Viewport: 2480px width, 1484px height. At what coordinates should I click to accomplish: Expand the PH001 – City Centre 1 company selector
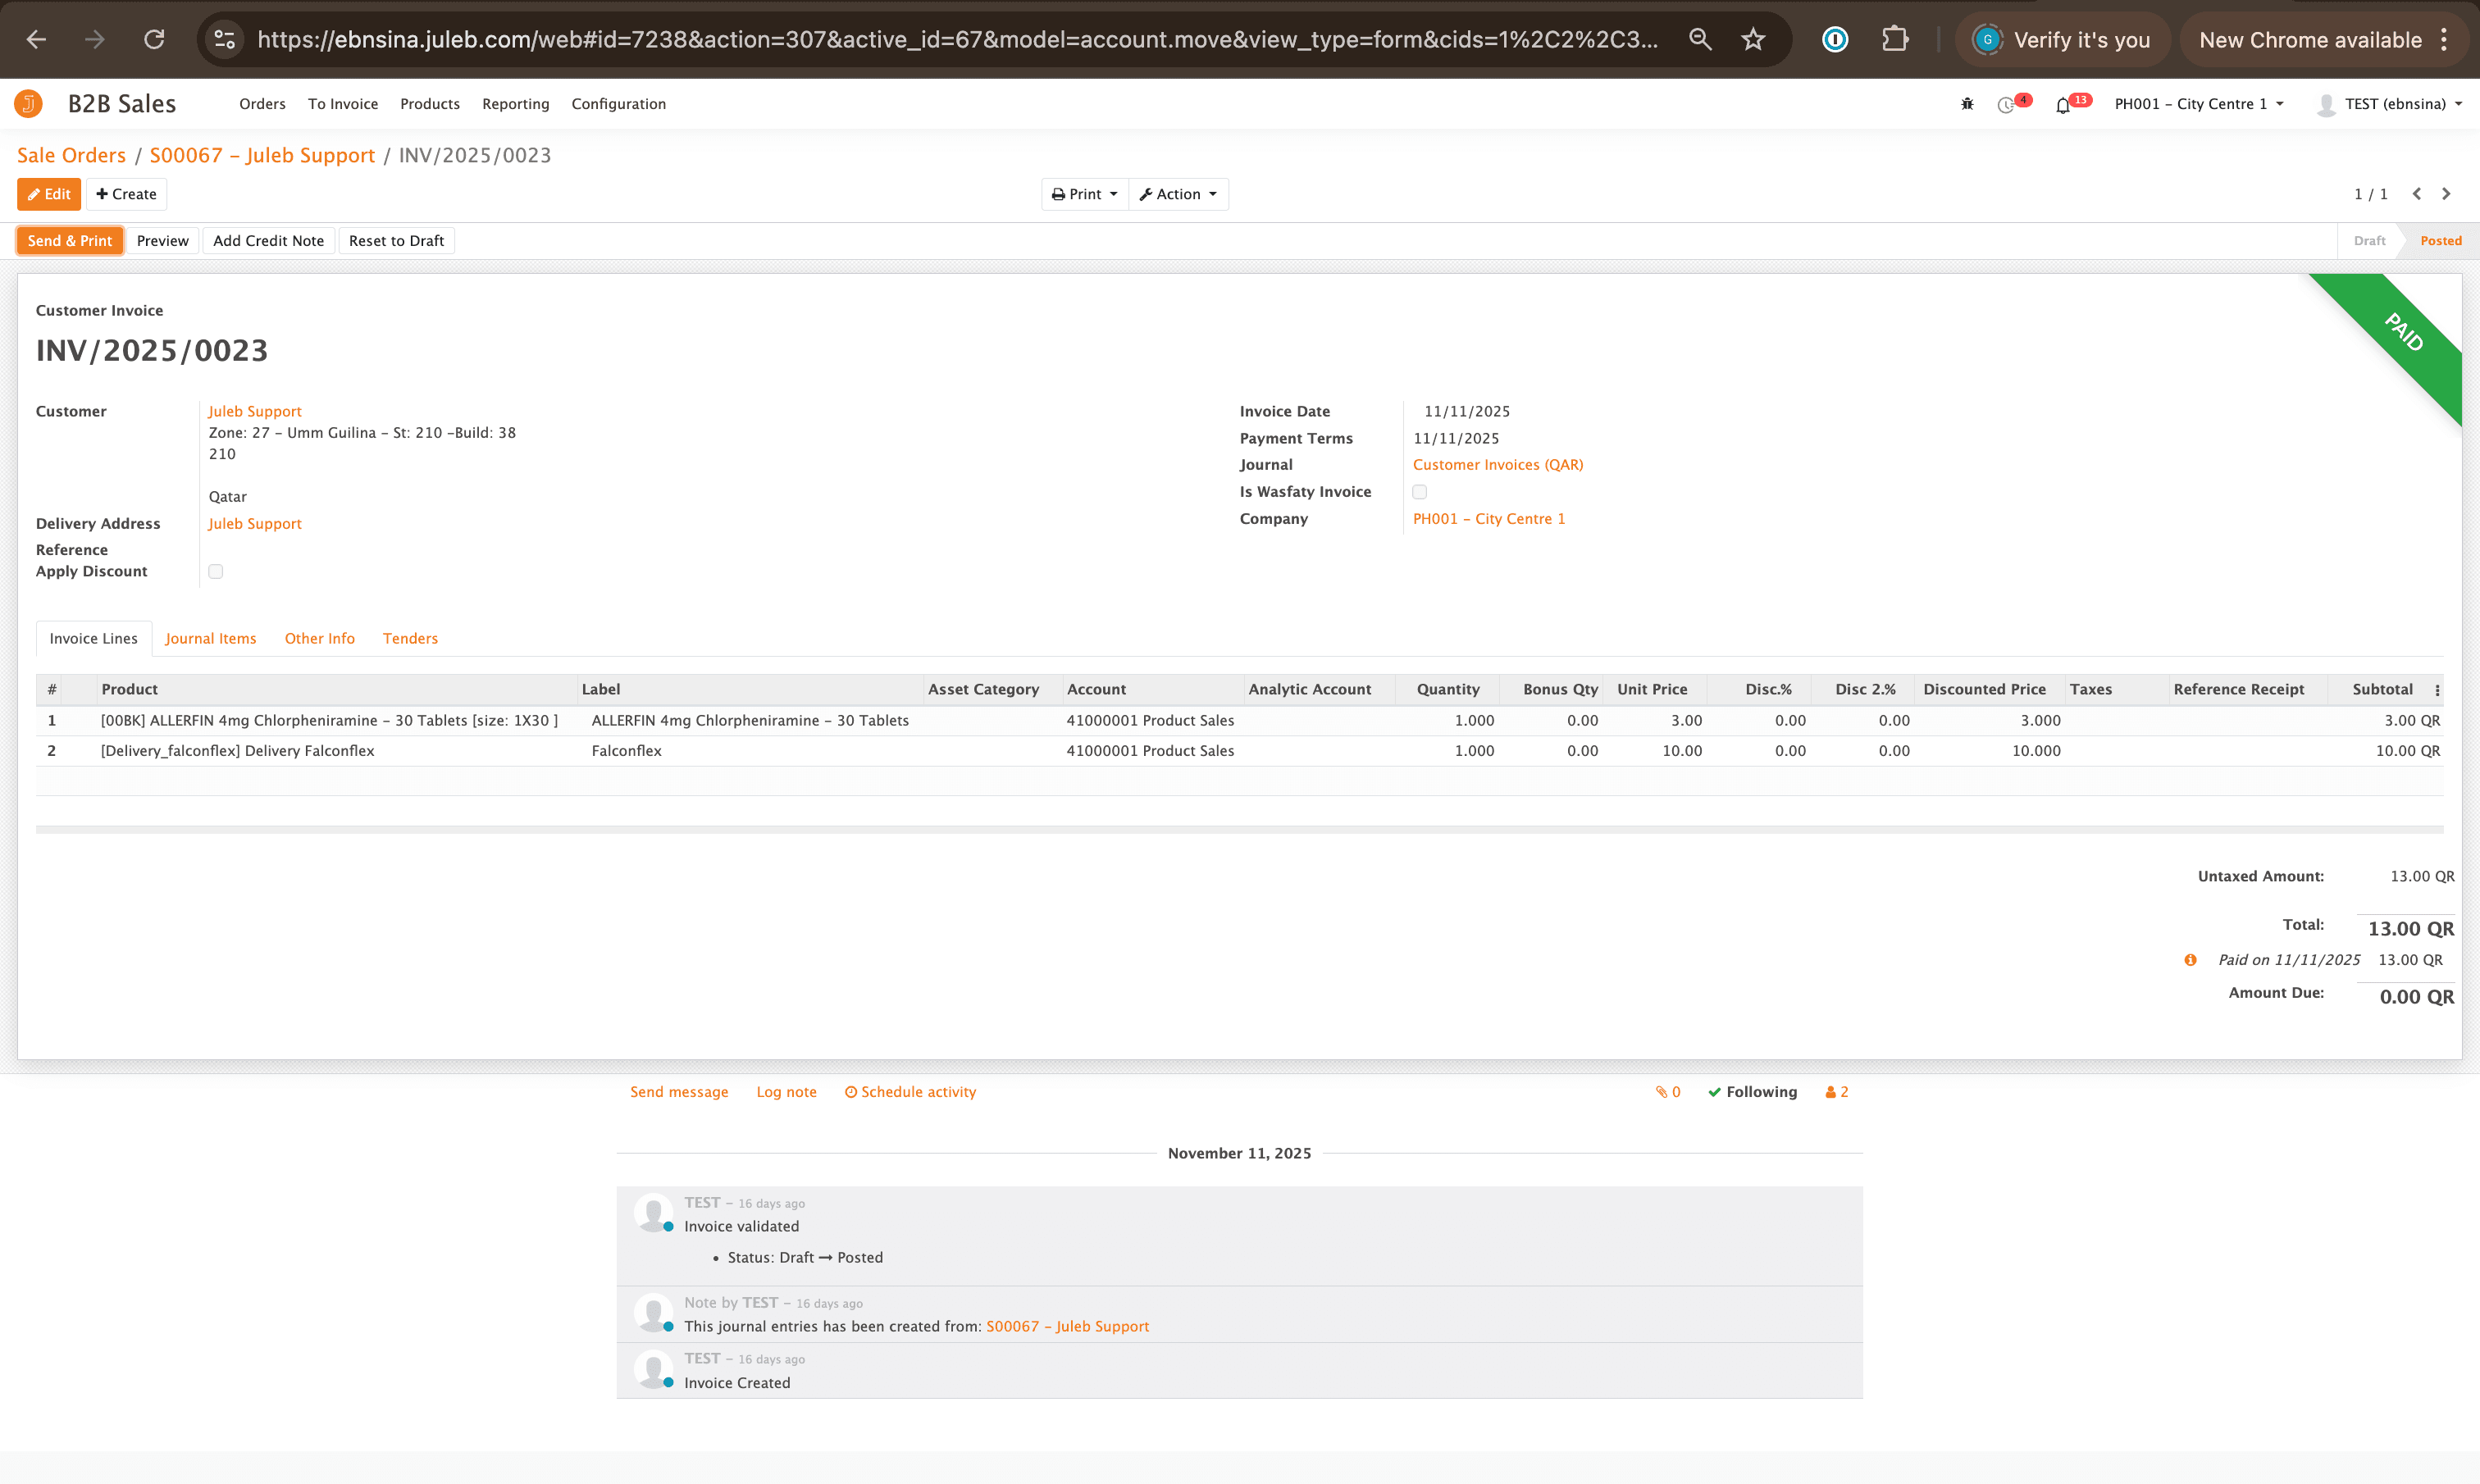click(x=2198, y=103)
